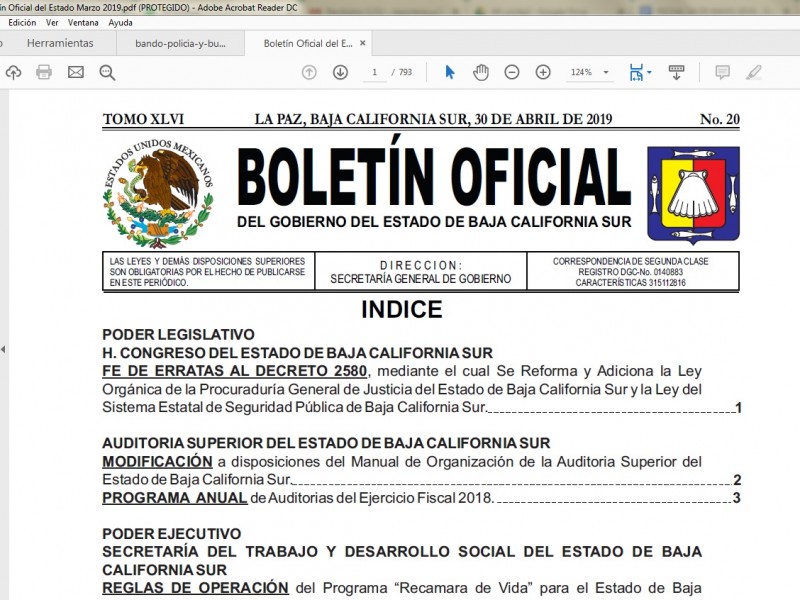Click the scrolling mode keyboard icon
800x600 pixels.
676,72
